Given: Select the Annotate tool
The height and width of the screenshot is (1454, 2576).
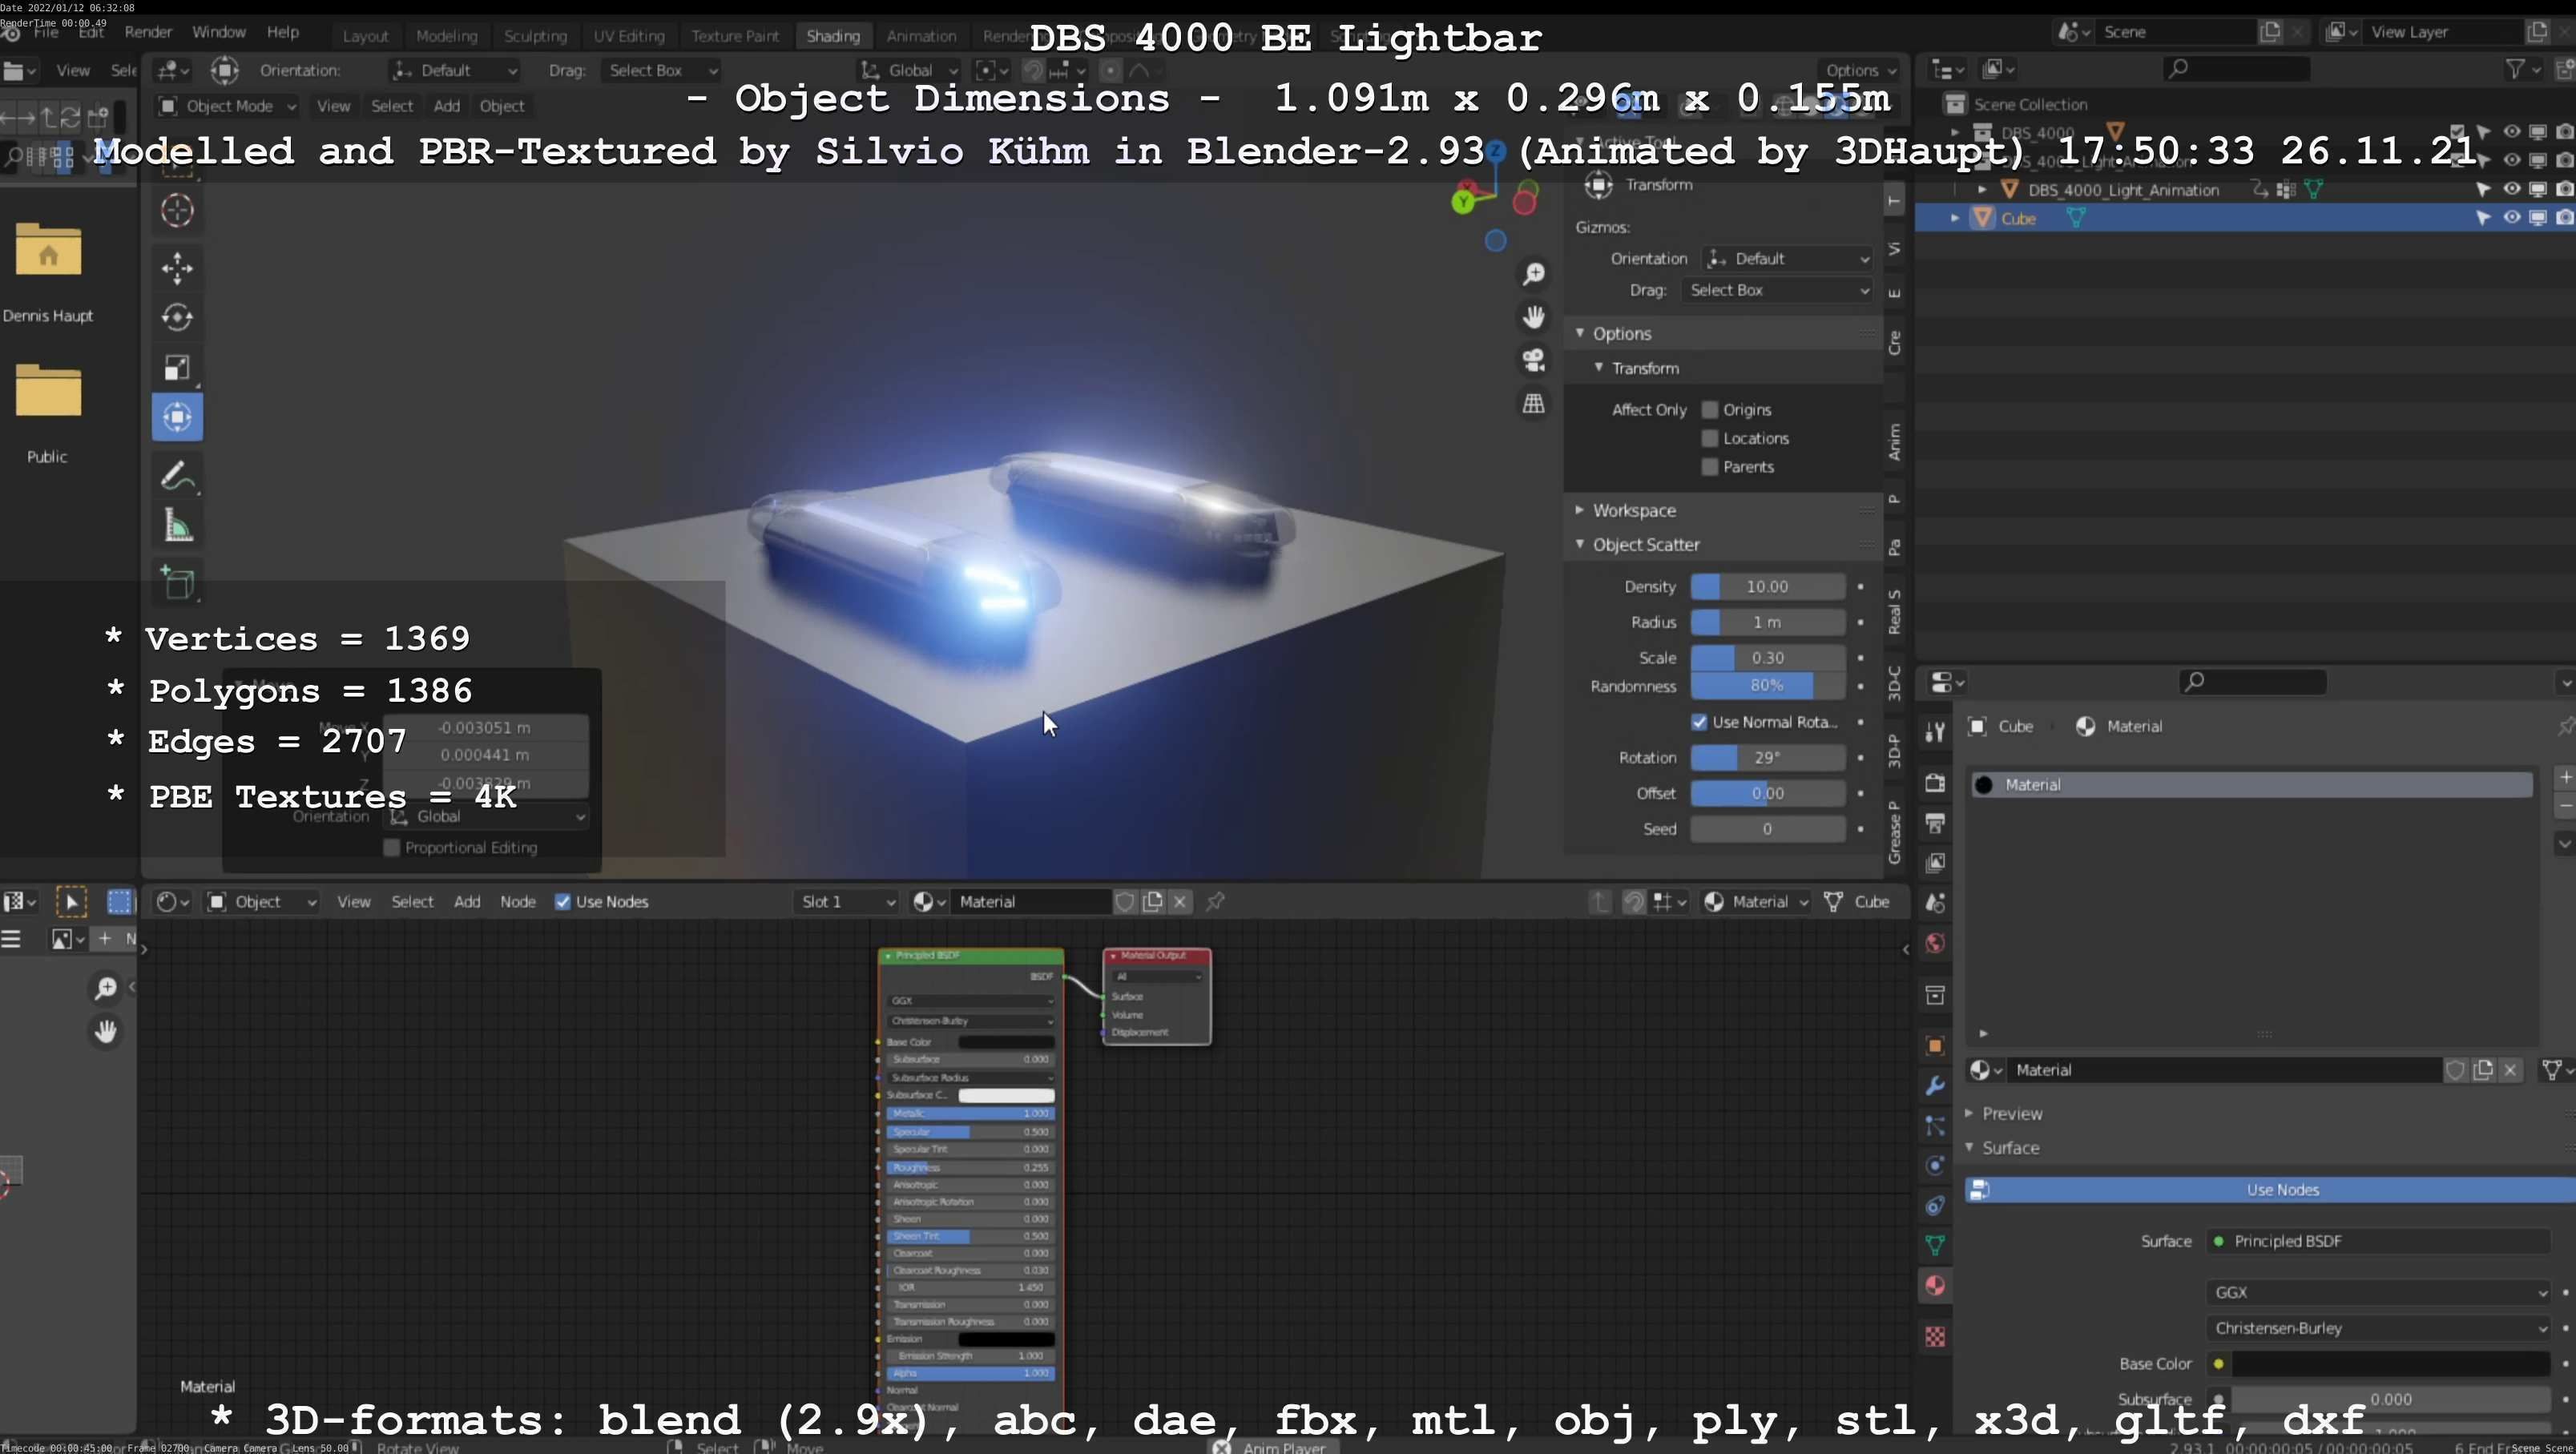Looking at the screenshot, I should point(177,476).
